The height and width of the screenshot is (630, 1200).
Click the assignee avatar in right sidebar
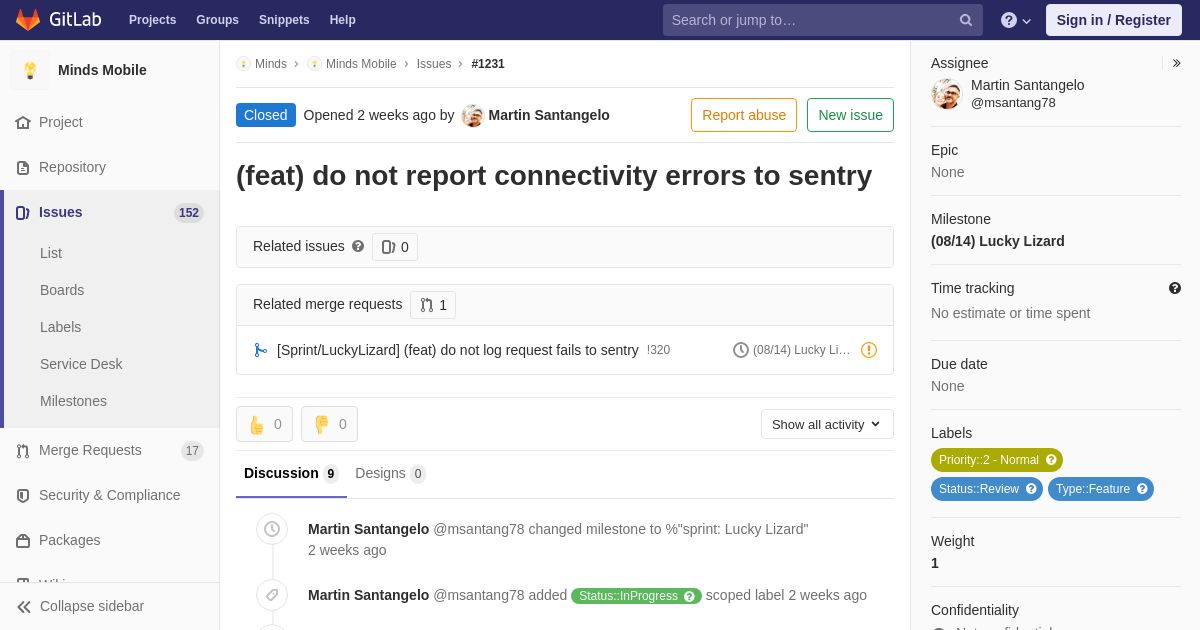pos(946,94)
